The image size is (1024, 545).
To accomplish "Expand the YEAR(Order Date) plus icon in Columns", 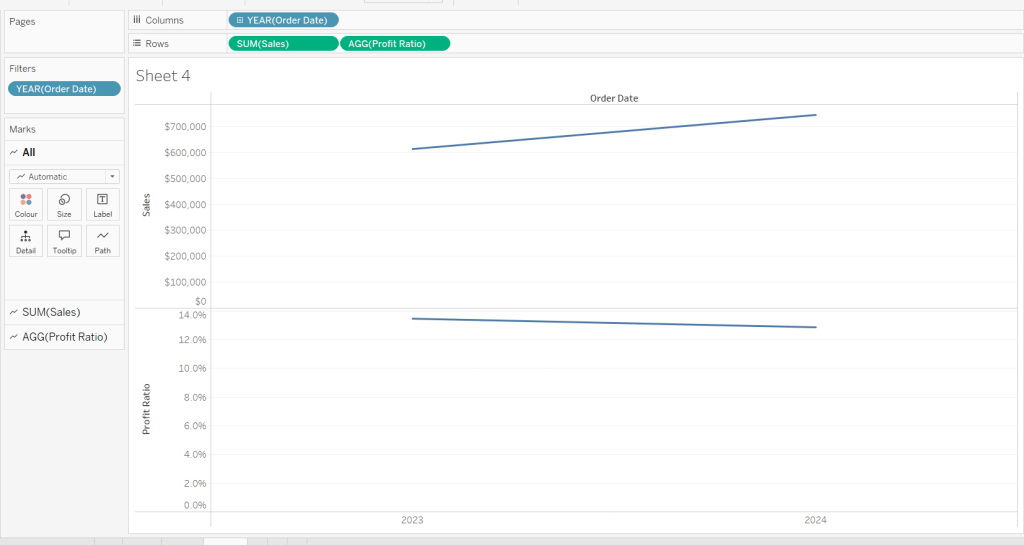I will [240, 20].
